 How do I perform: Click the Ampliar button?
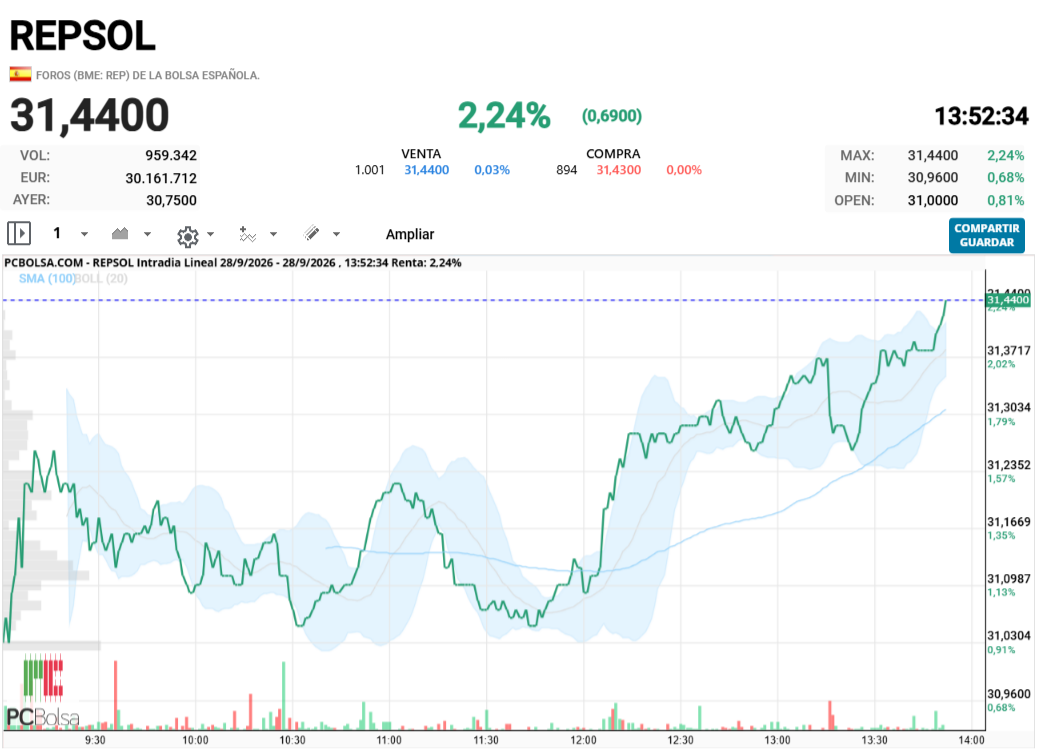[x=410, y=234]
